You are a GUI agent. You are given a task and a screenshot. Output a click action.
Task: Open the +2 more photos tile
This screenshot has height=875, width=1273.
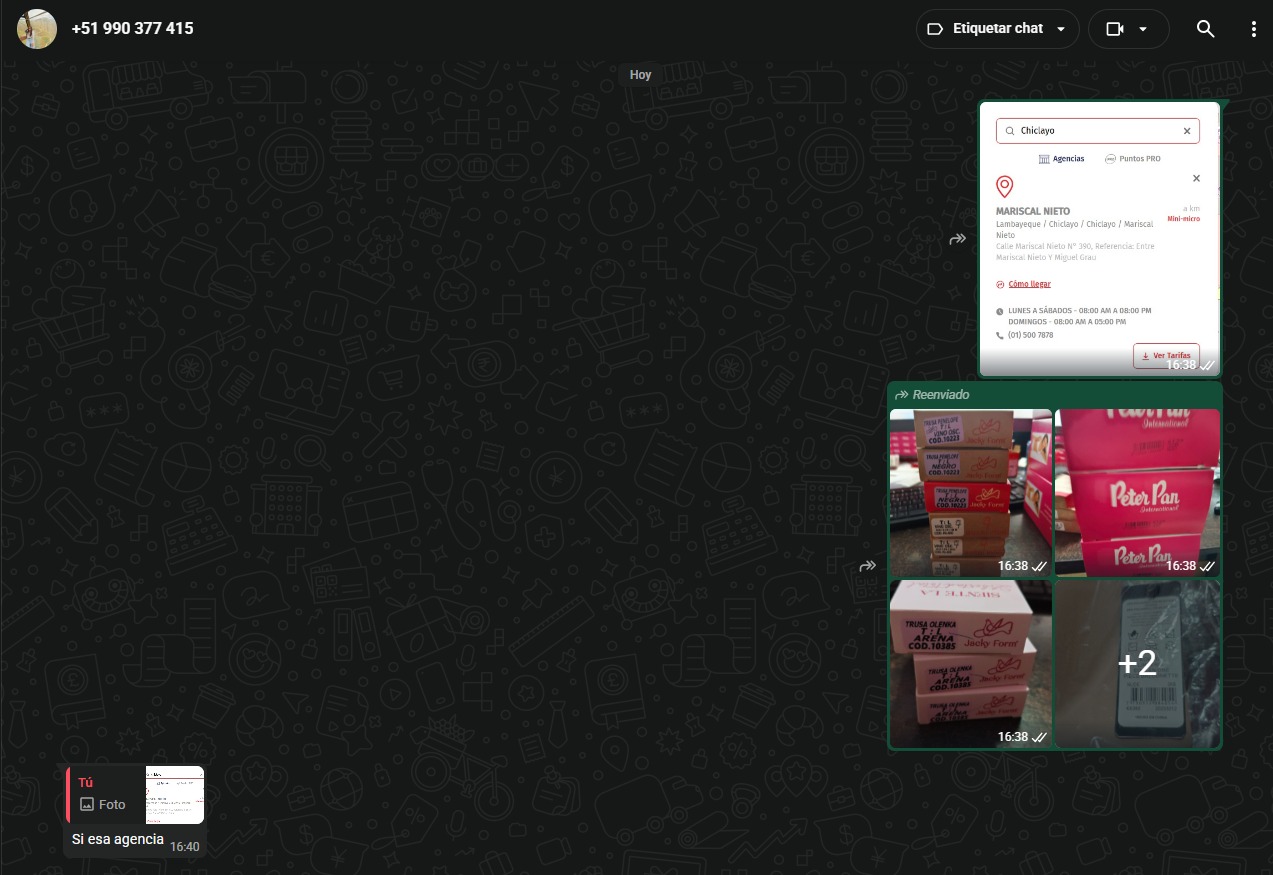pyautogui.click(x=1137, y=663)
